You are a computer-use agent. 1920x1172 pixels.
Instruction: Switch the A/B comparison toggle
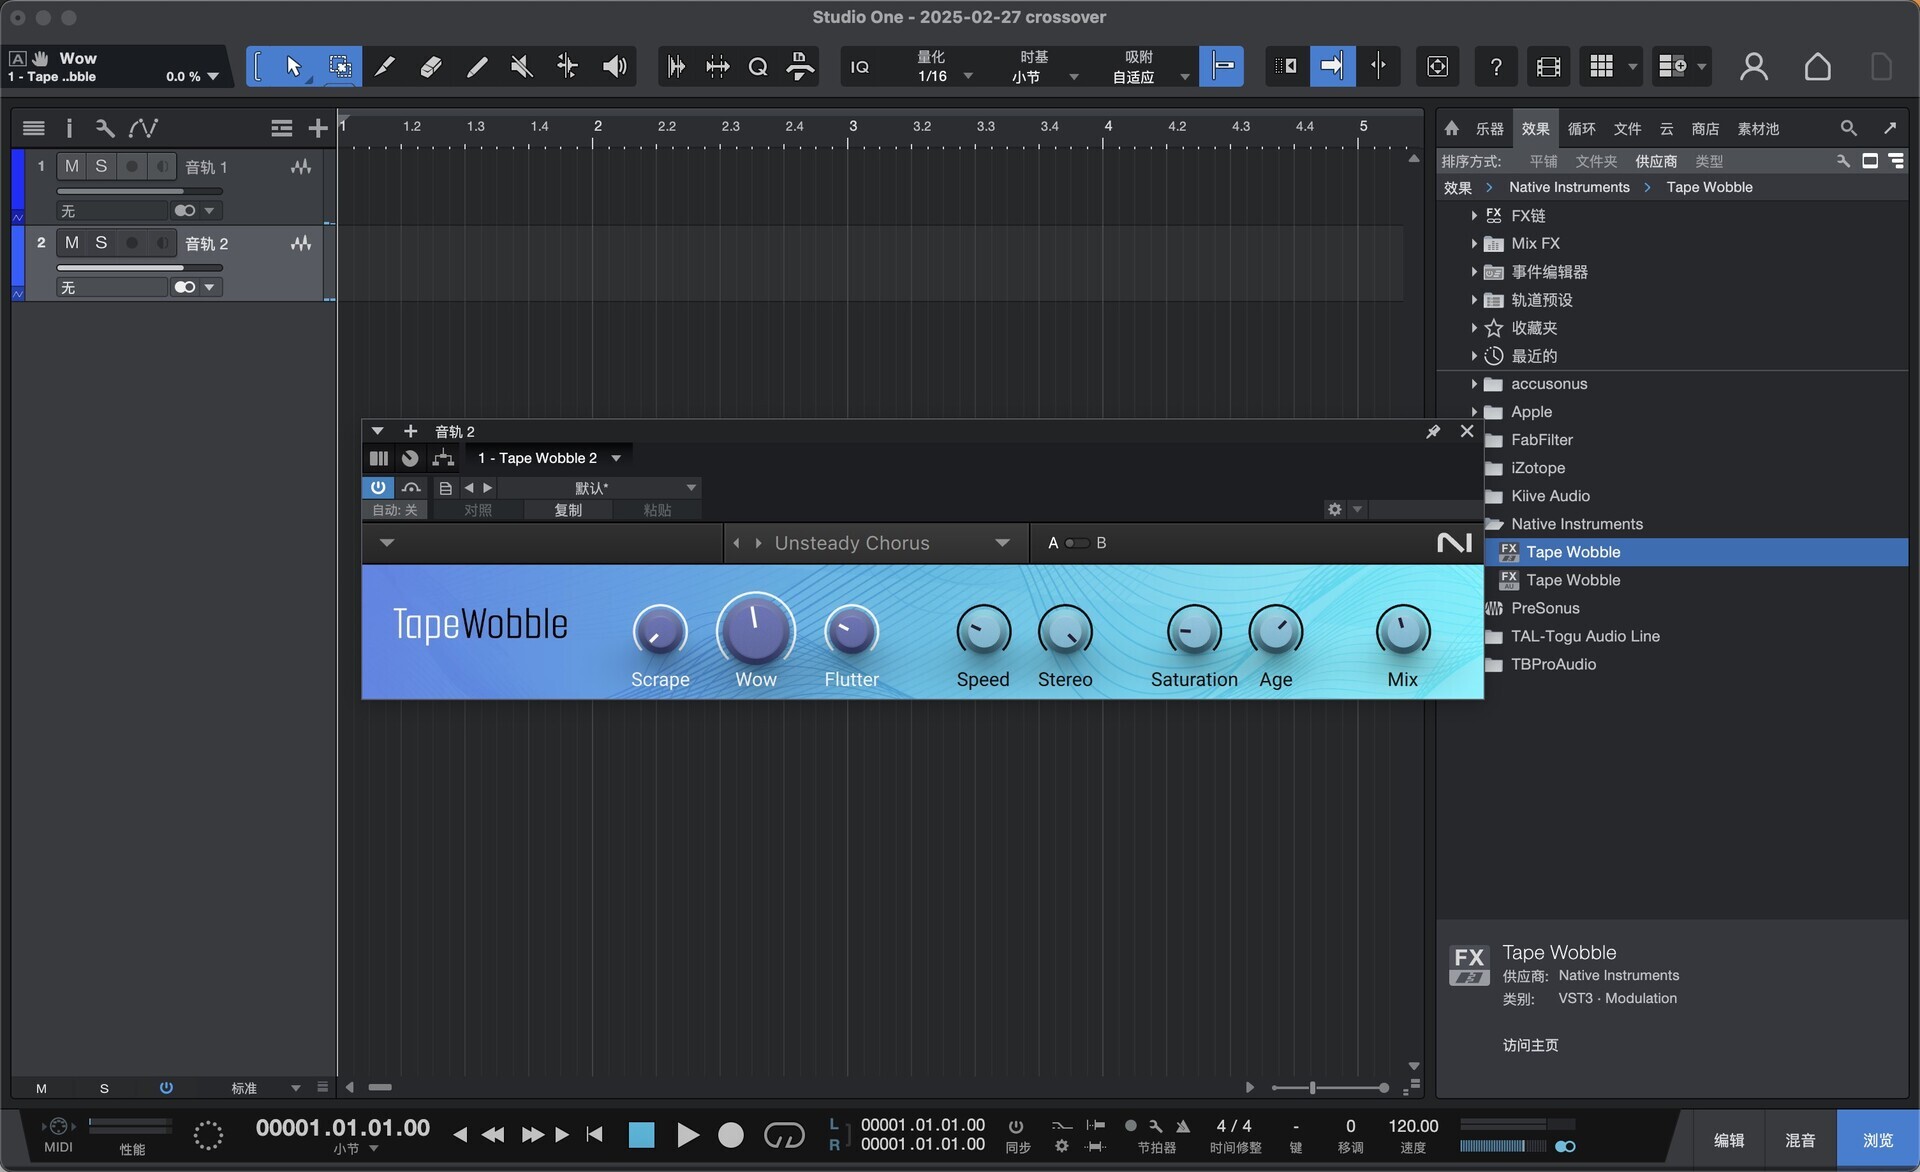[x=1077, y=543]
